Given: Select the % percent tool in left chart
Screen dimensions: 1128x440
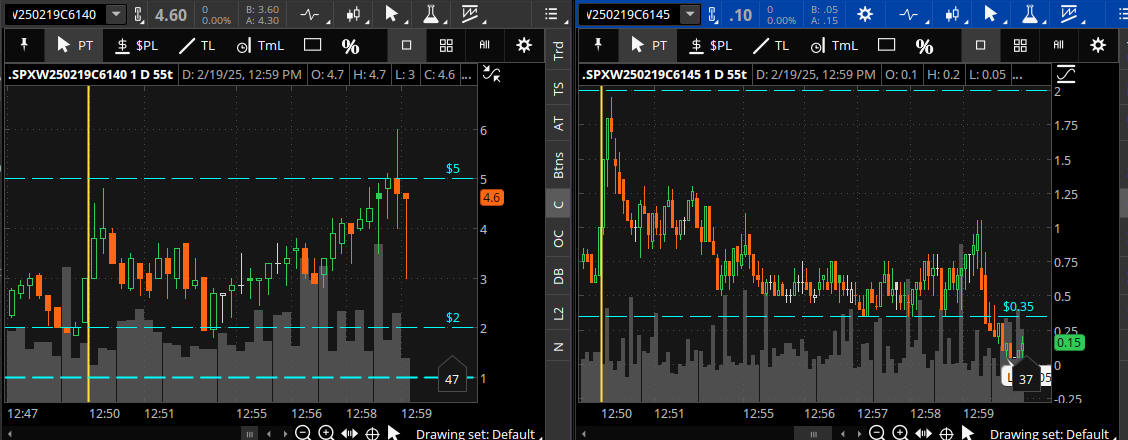Looking at the screenshot, I should (x=350, y=46).
